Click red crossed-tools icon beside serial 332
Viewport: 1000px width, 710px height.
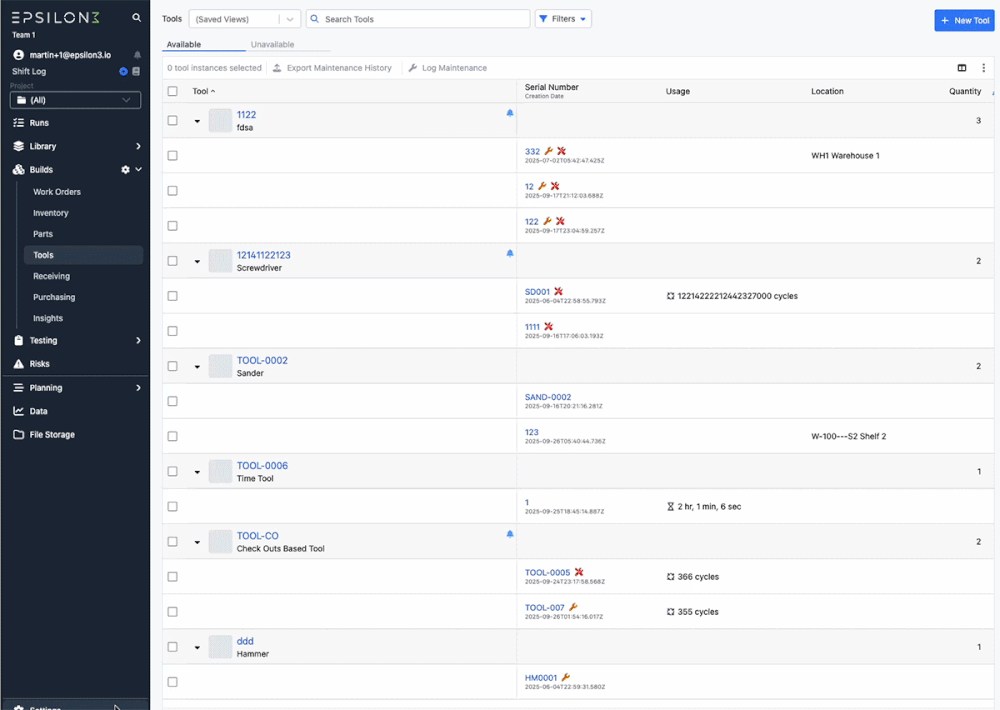click(x=561, y=151)
